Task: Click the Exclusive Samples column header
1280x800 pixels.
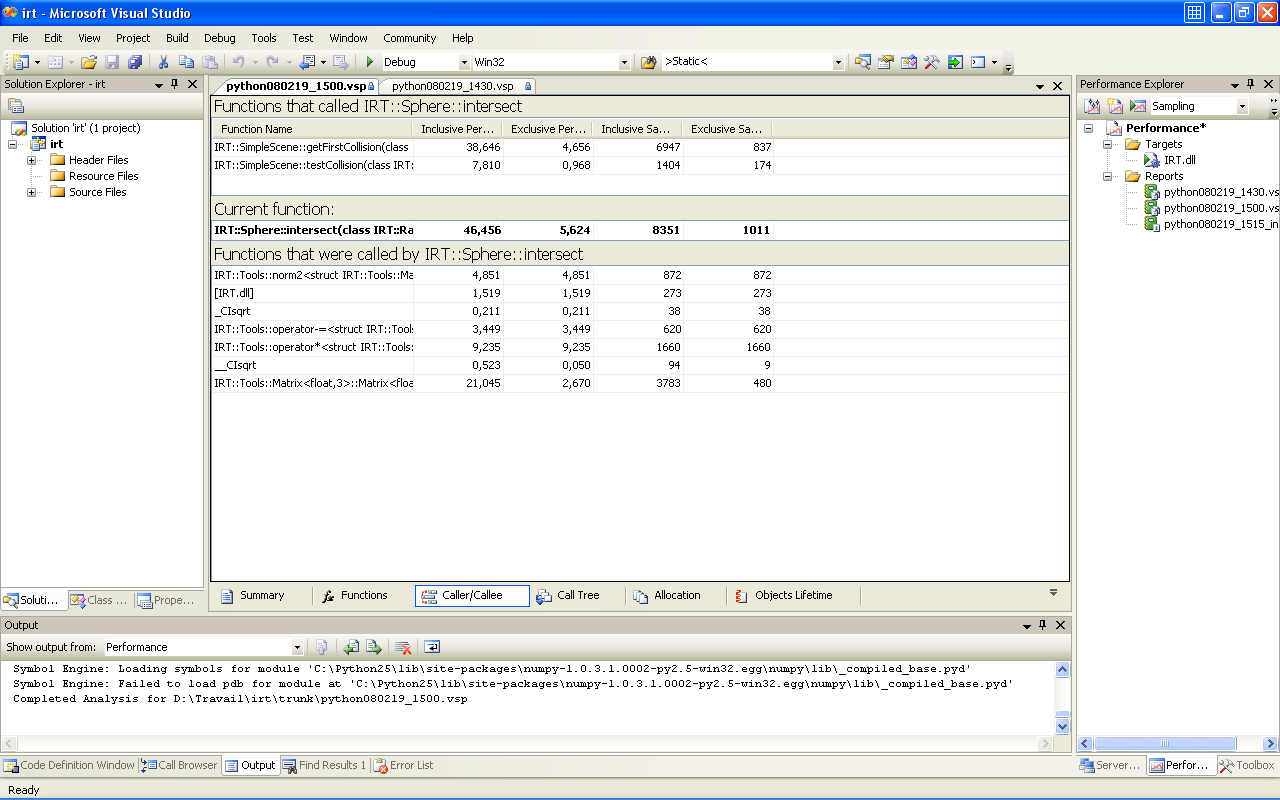Action: [726, 129]
